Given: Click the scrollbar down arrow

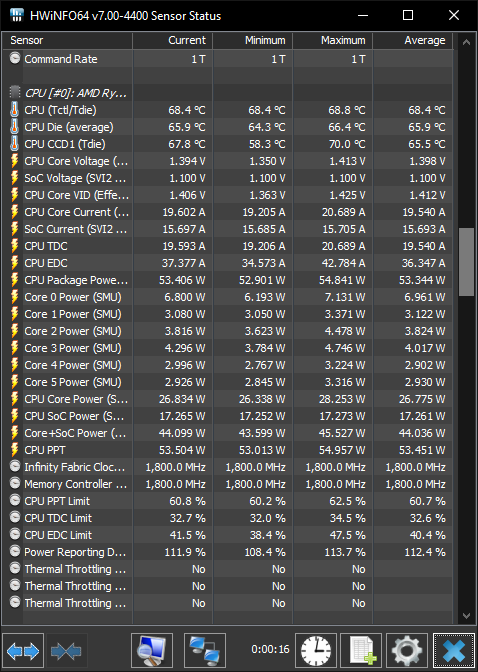Looking at the screenshot, I should (466, 616).
